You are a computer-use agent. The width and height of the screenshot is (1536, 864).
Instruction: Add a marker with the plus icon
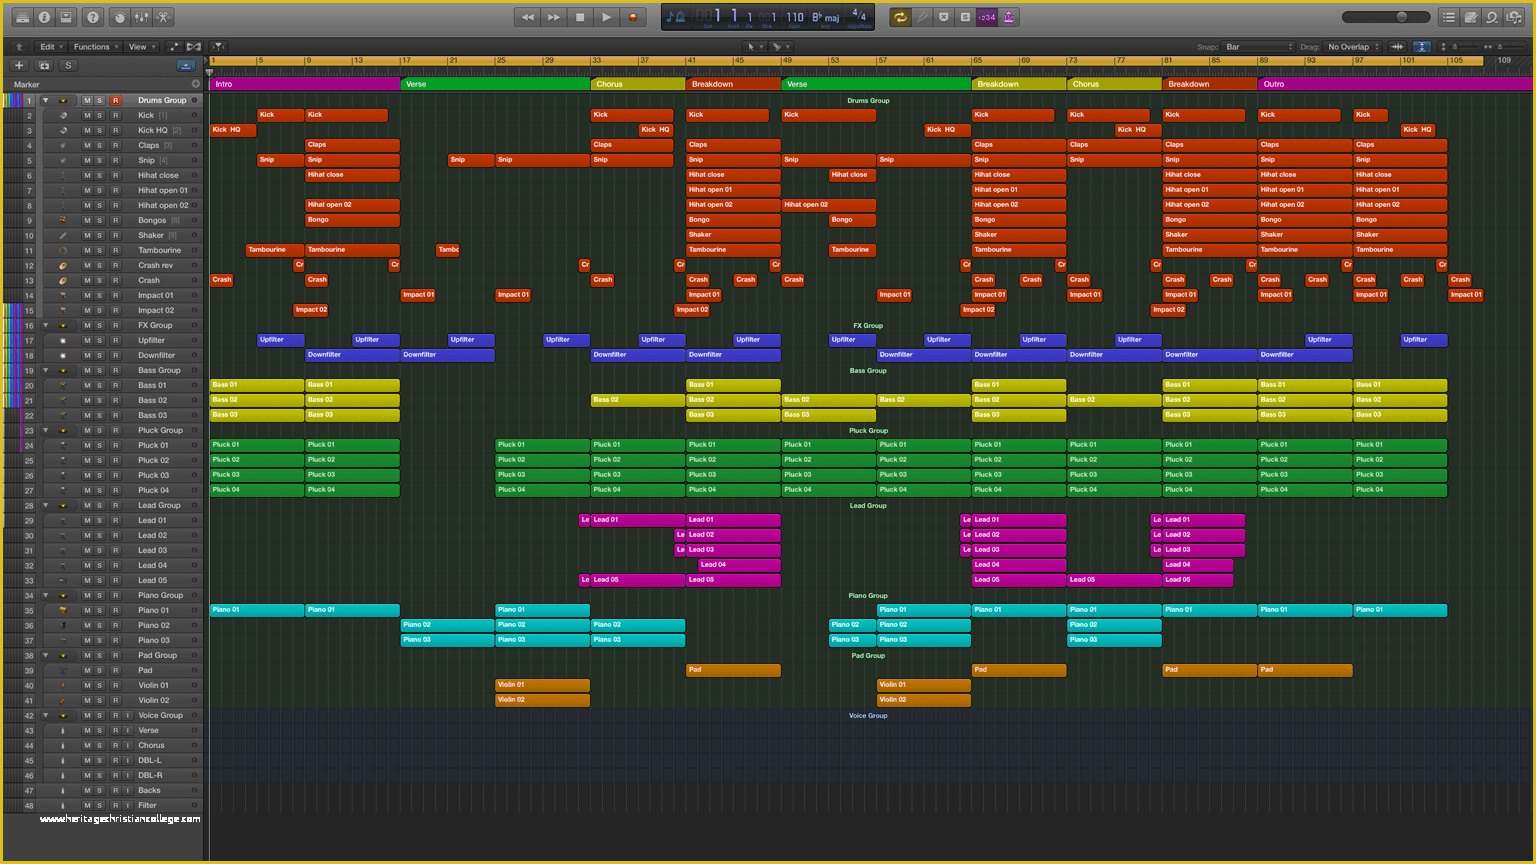195,85
